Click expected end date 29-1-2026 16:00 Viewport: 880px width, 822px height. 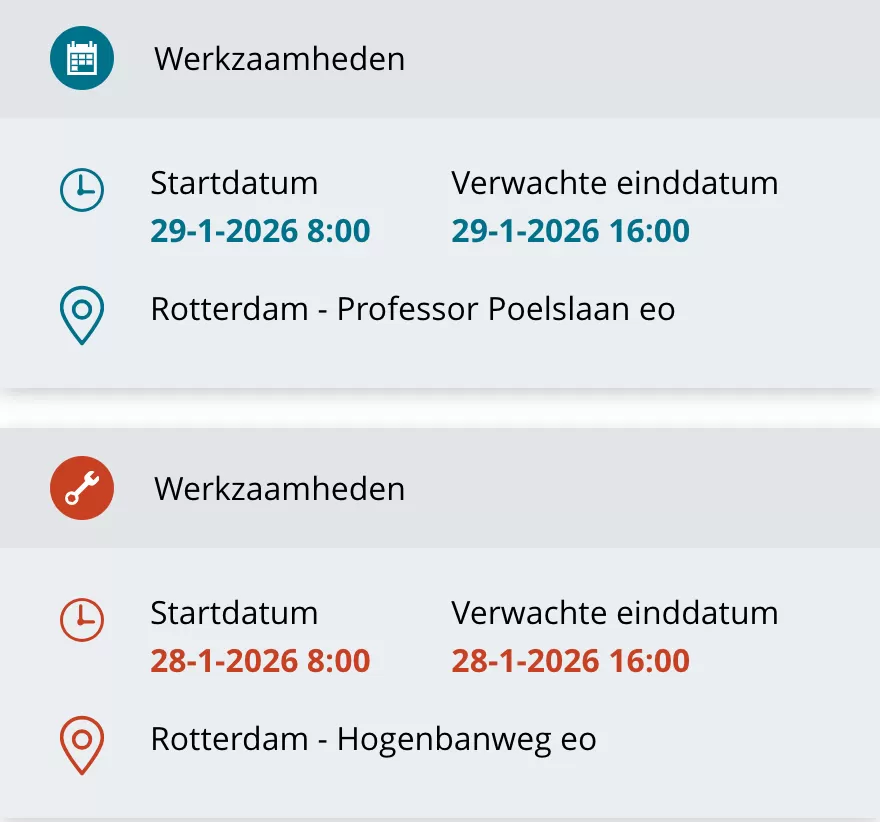point(570,231)
